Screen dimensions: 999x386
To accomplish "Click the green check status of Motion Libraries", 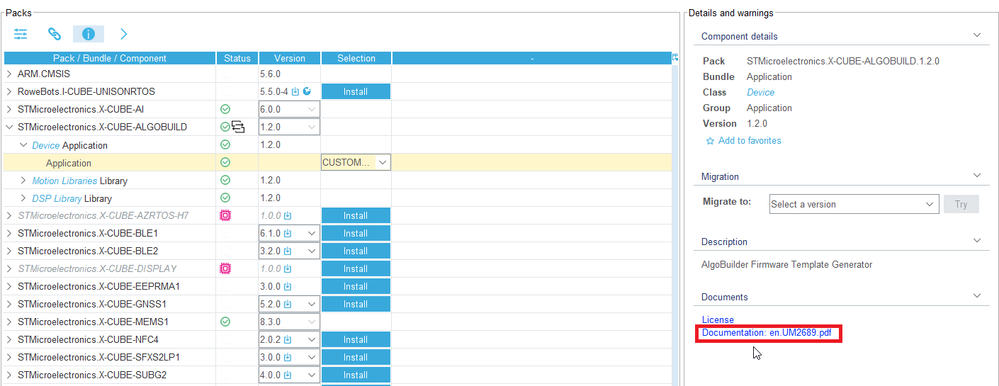I will tap(225, 180).
